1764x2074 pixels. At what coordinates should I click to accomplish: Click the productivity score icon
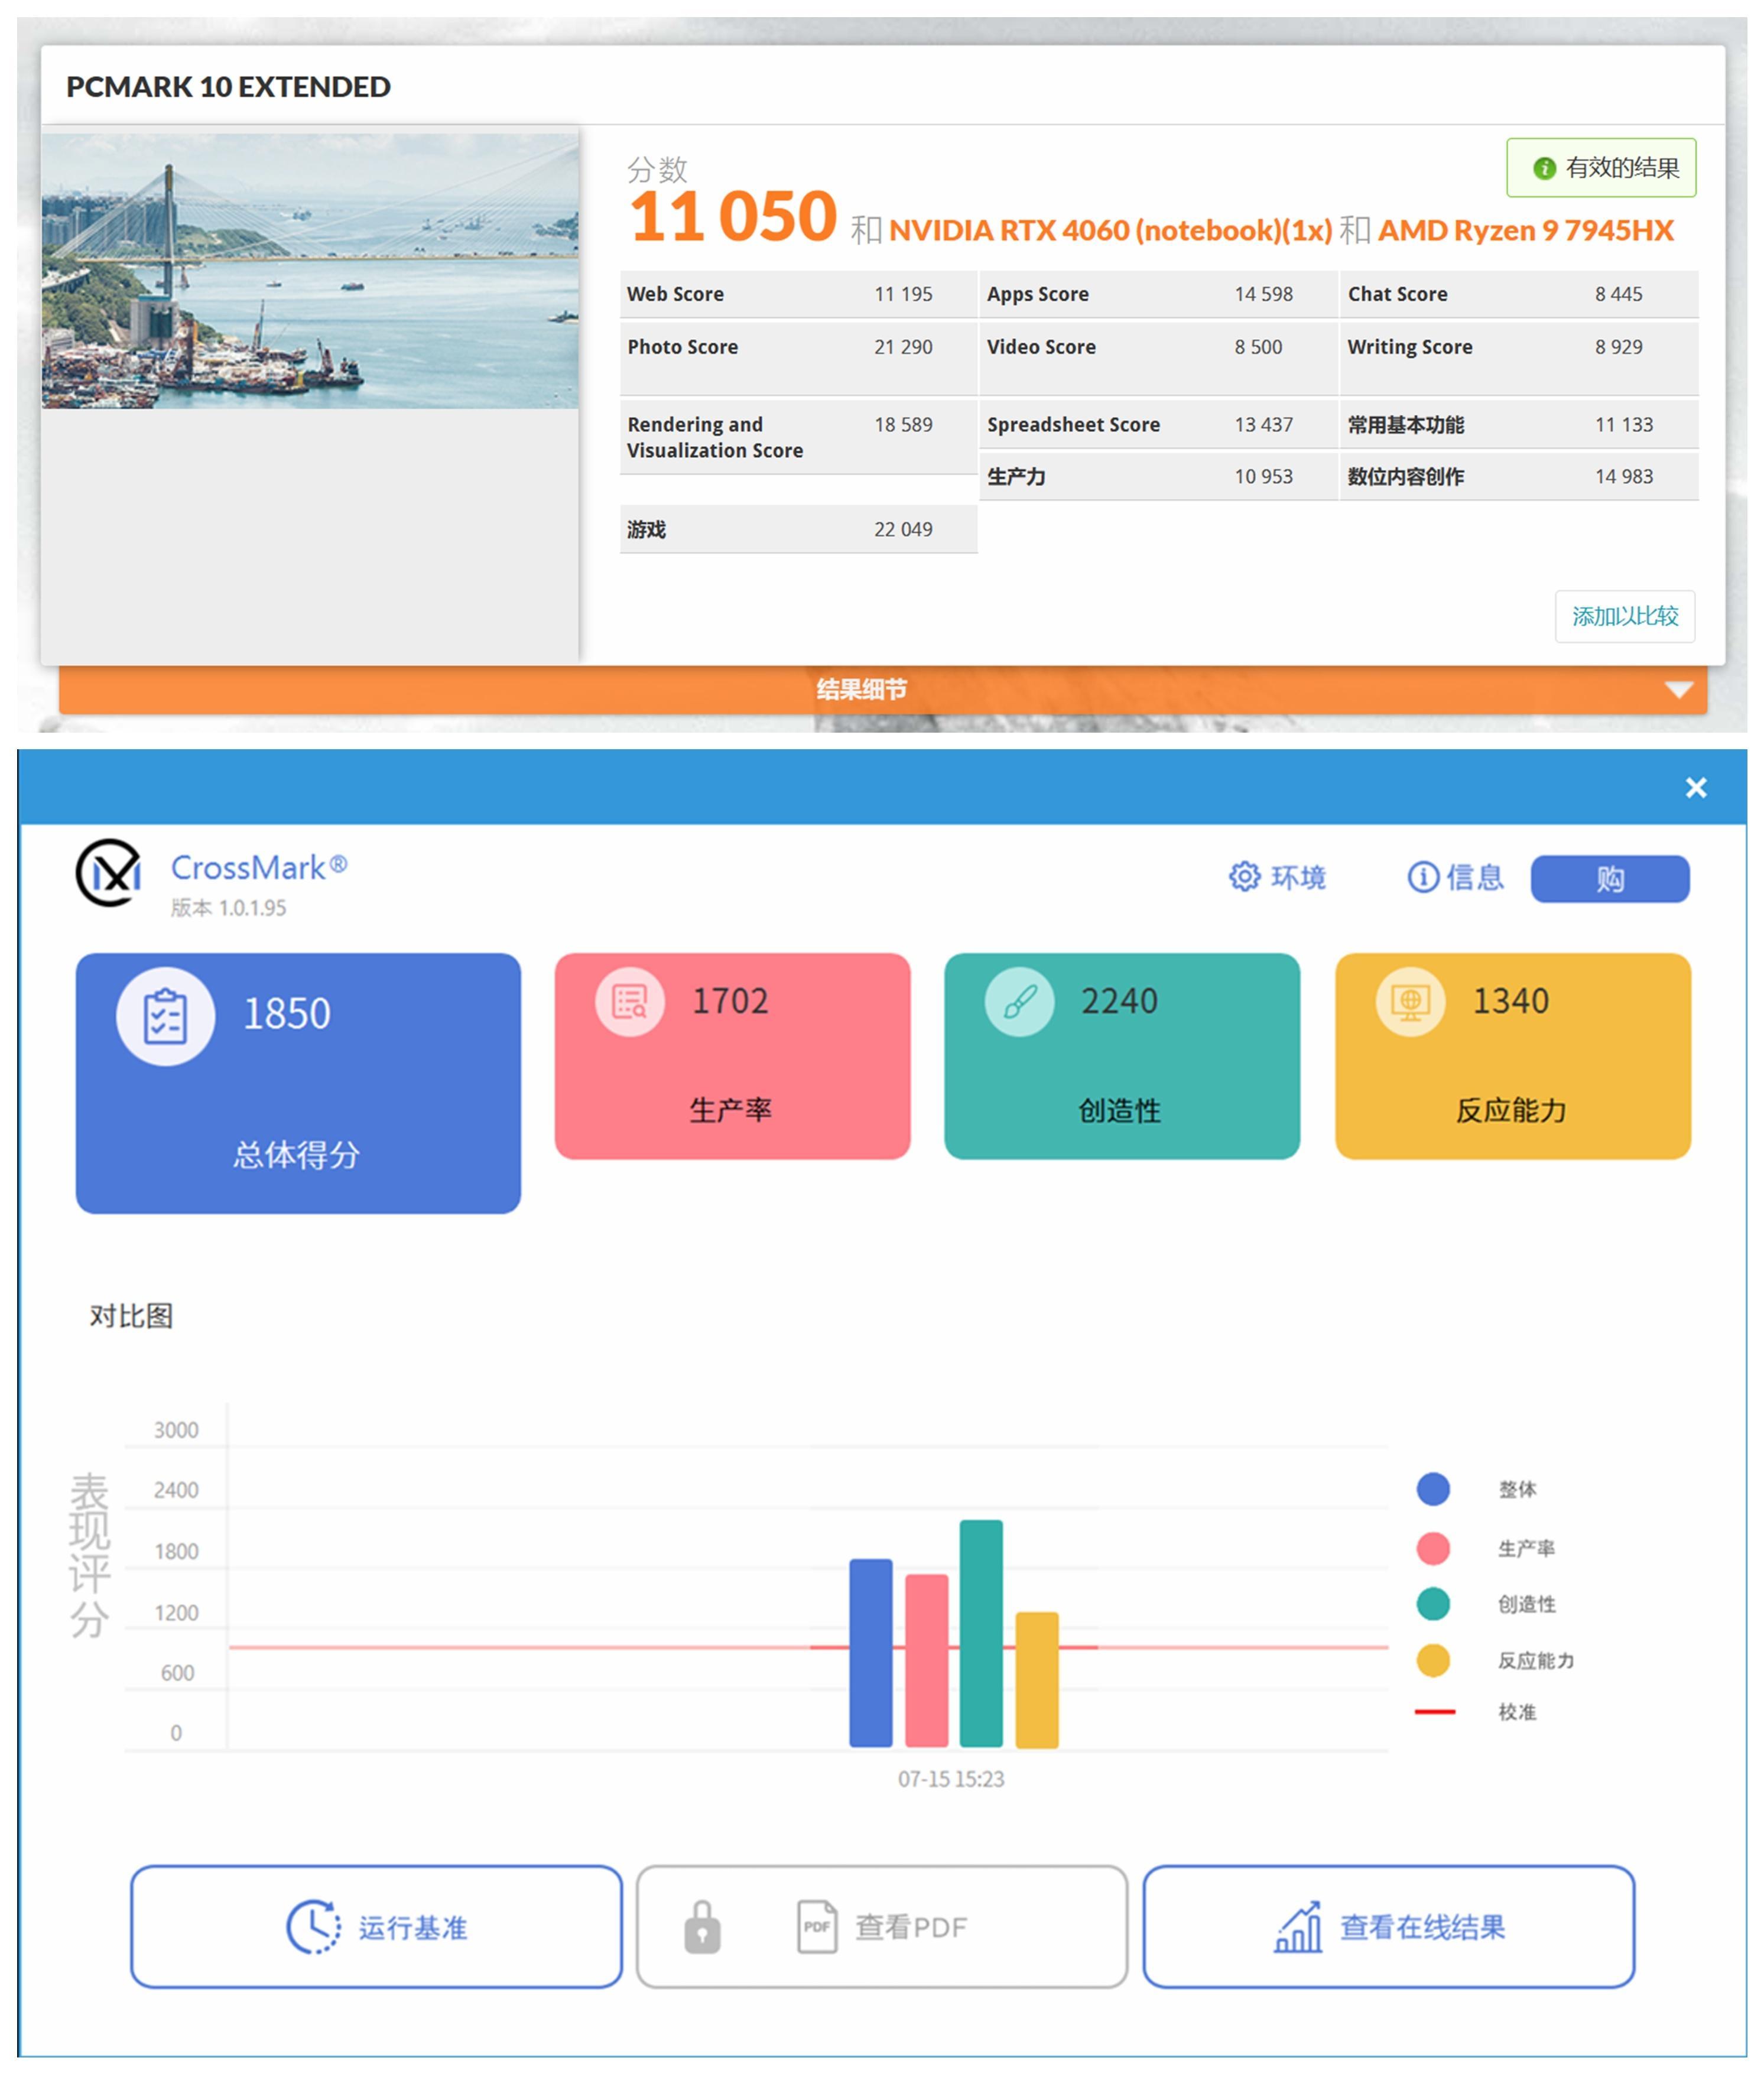(x=629, y=1002)
